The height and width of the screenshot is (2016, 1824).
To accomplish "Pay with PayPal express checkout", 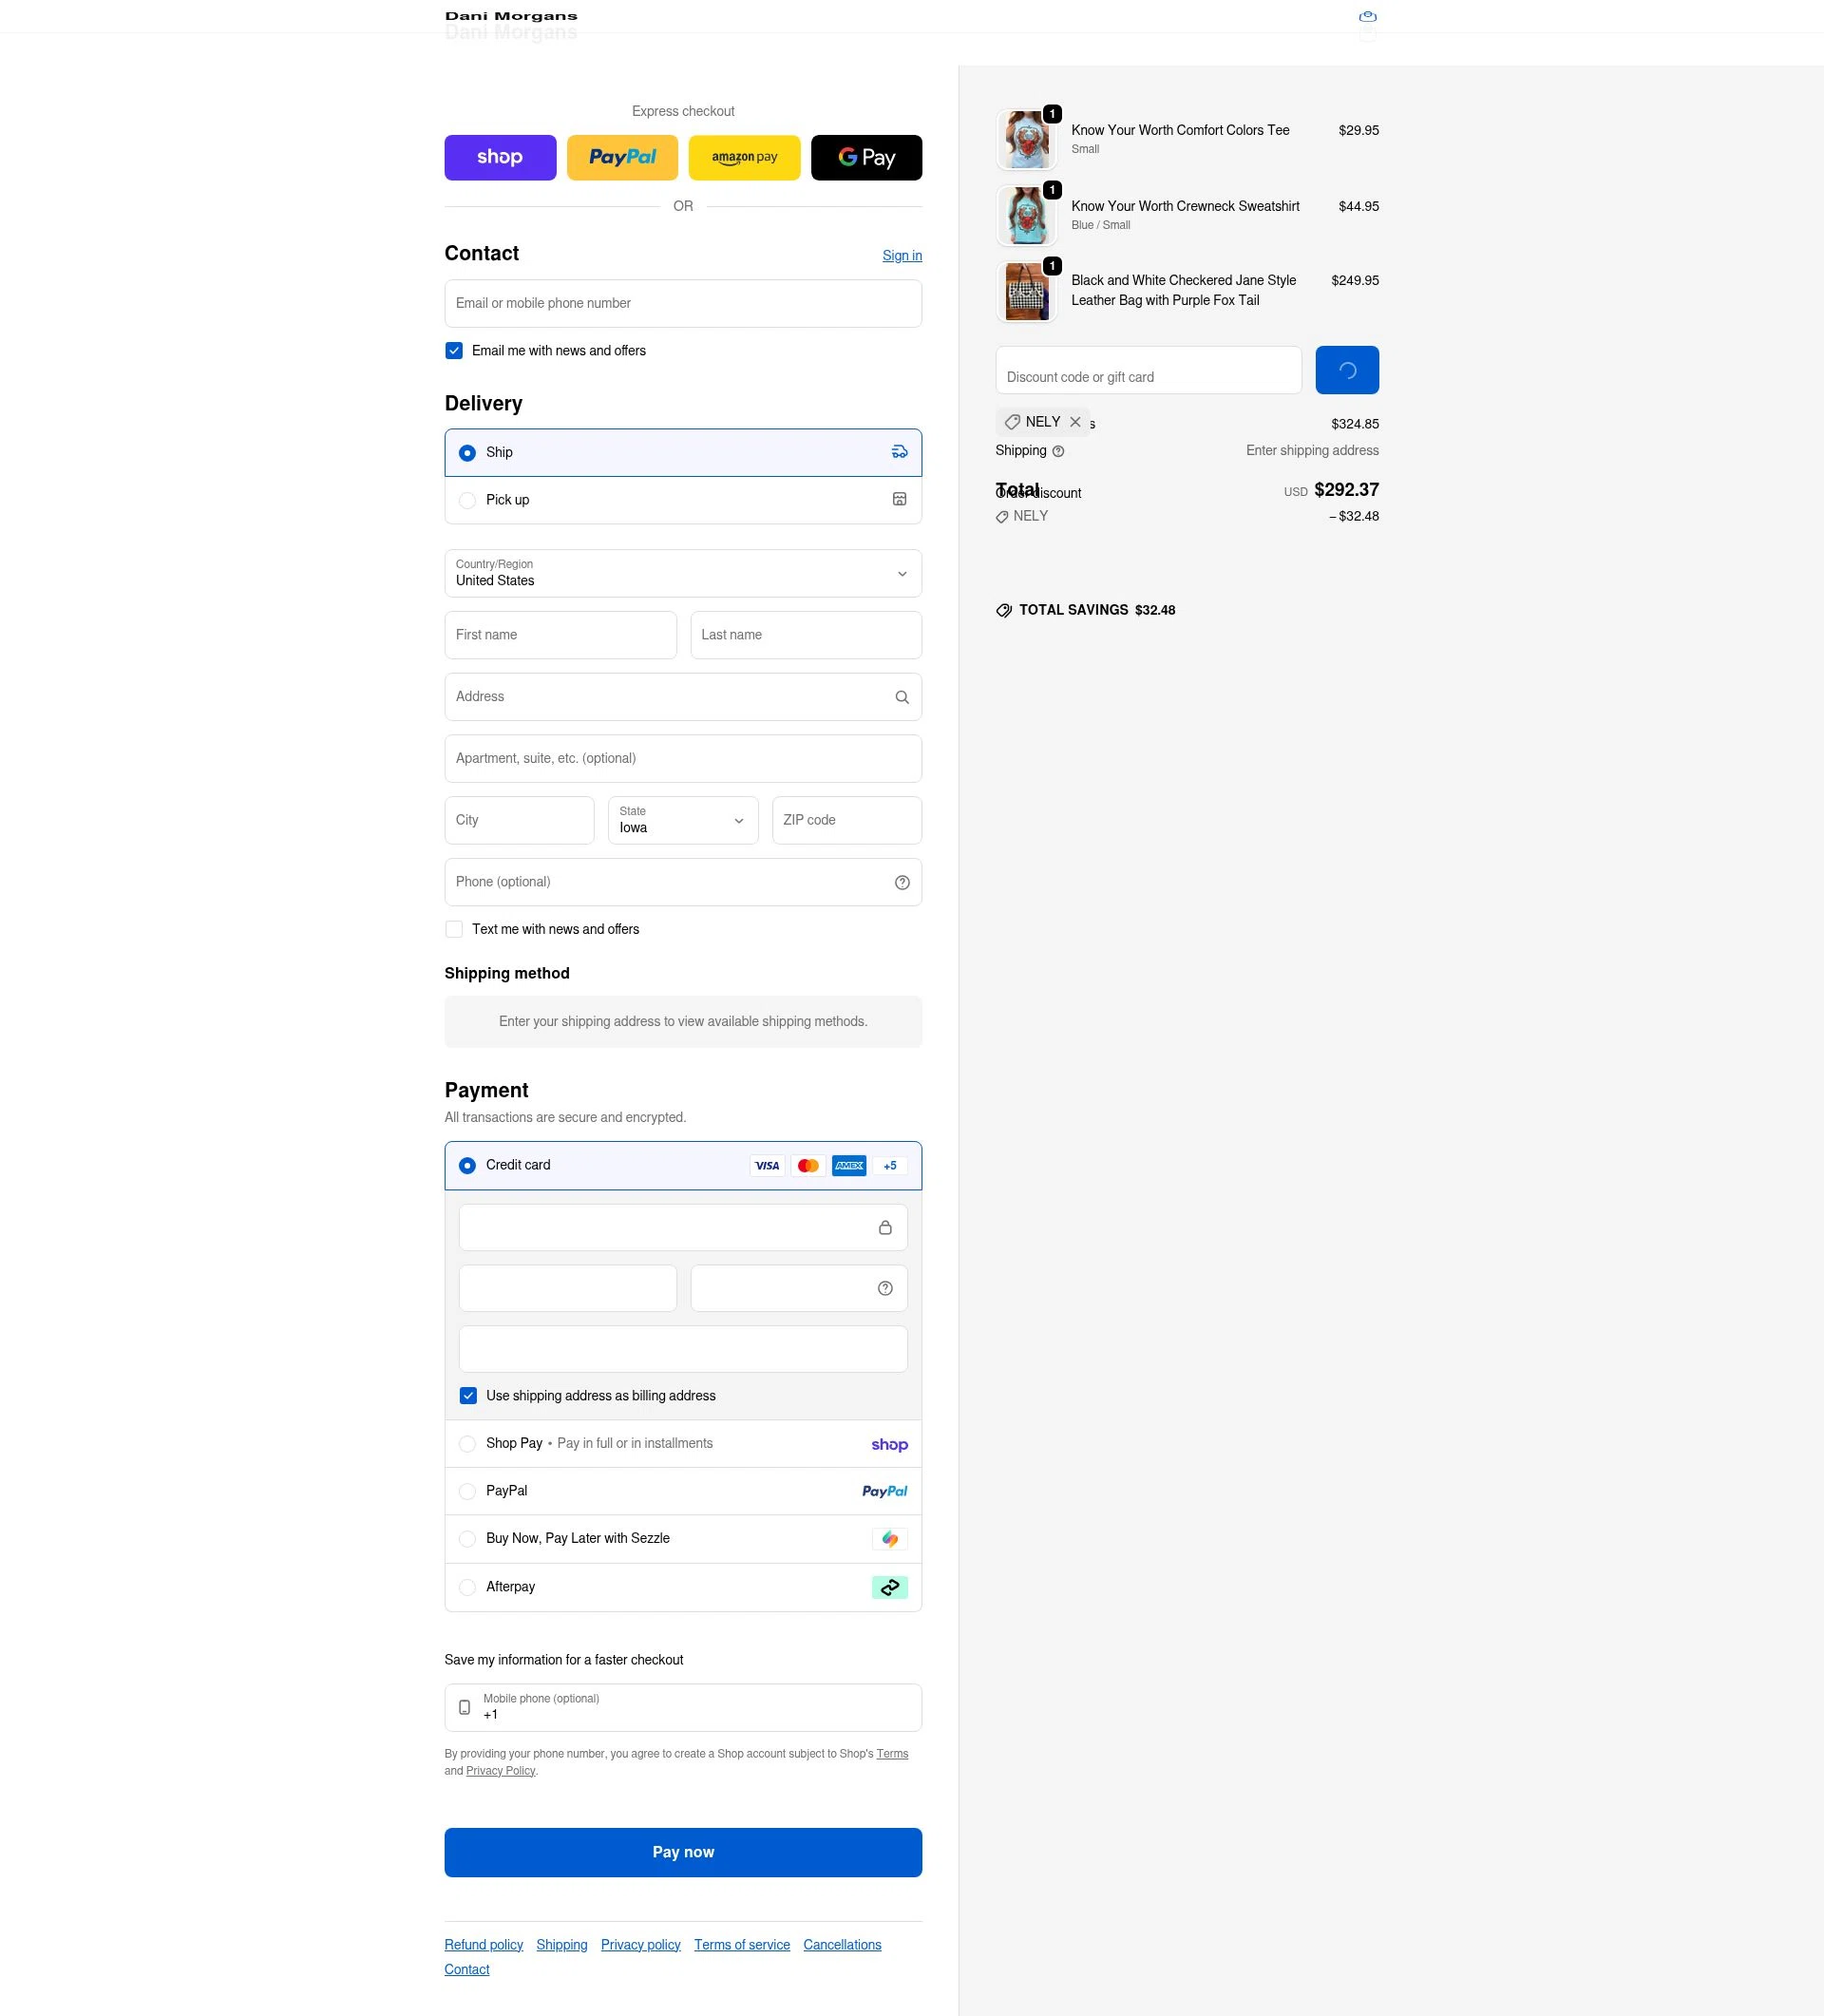I will [x=622, y=157].
